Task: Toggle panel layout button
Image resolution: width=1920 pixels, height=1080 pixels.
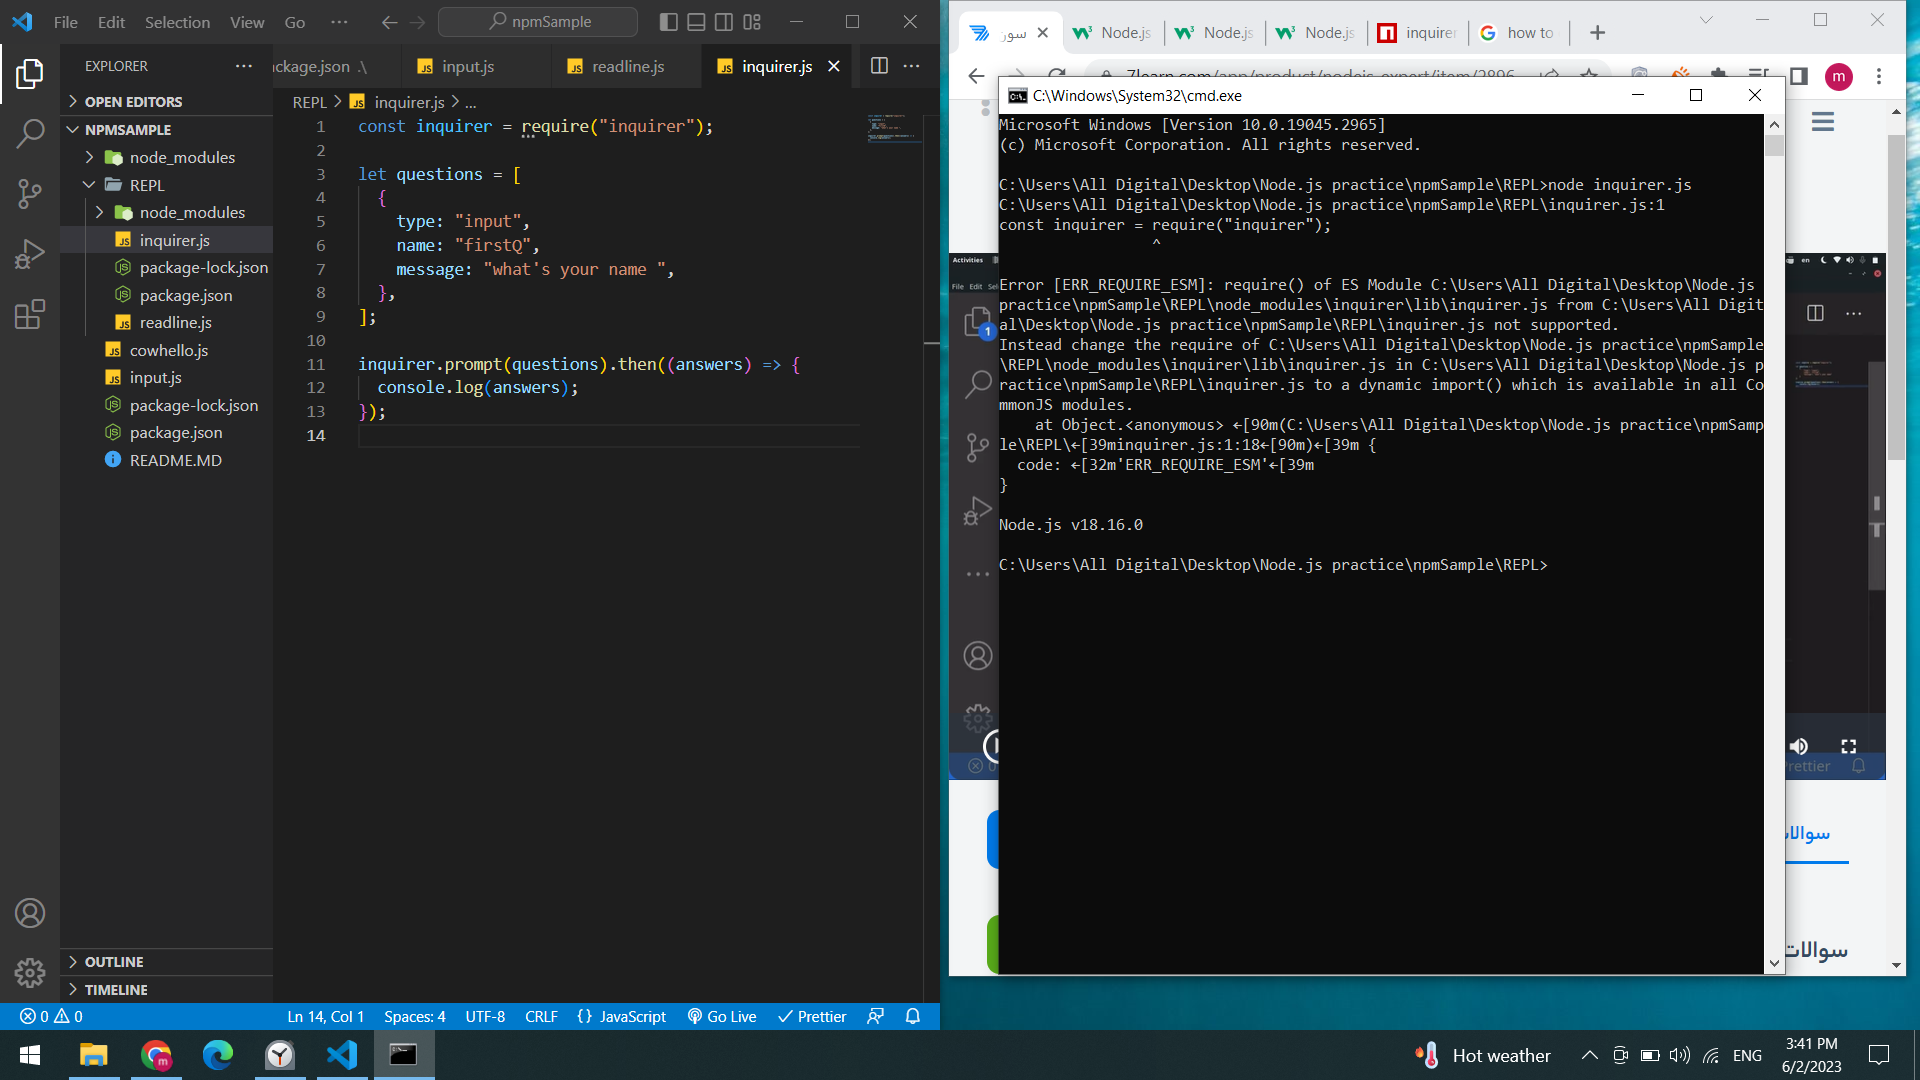Action: tap(697, 22)
